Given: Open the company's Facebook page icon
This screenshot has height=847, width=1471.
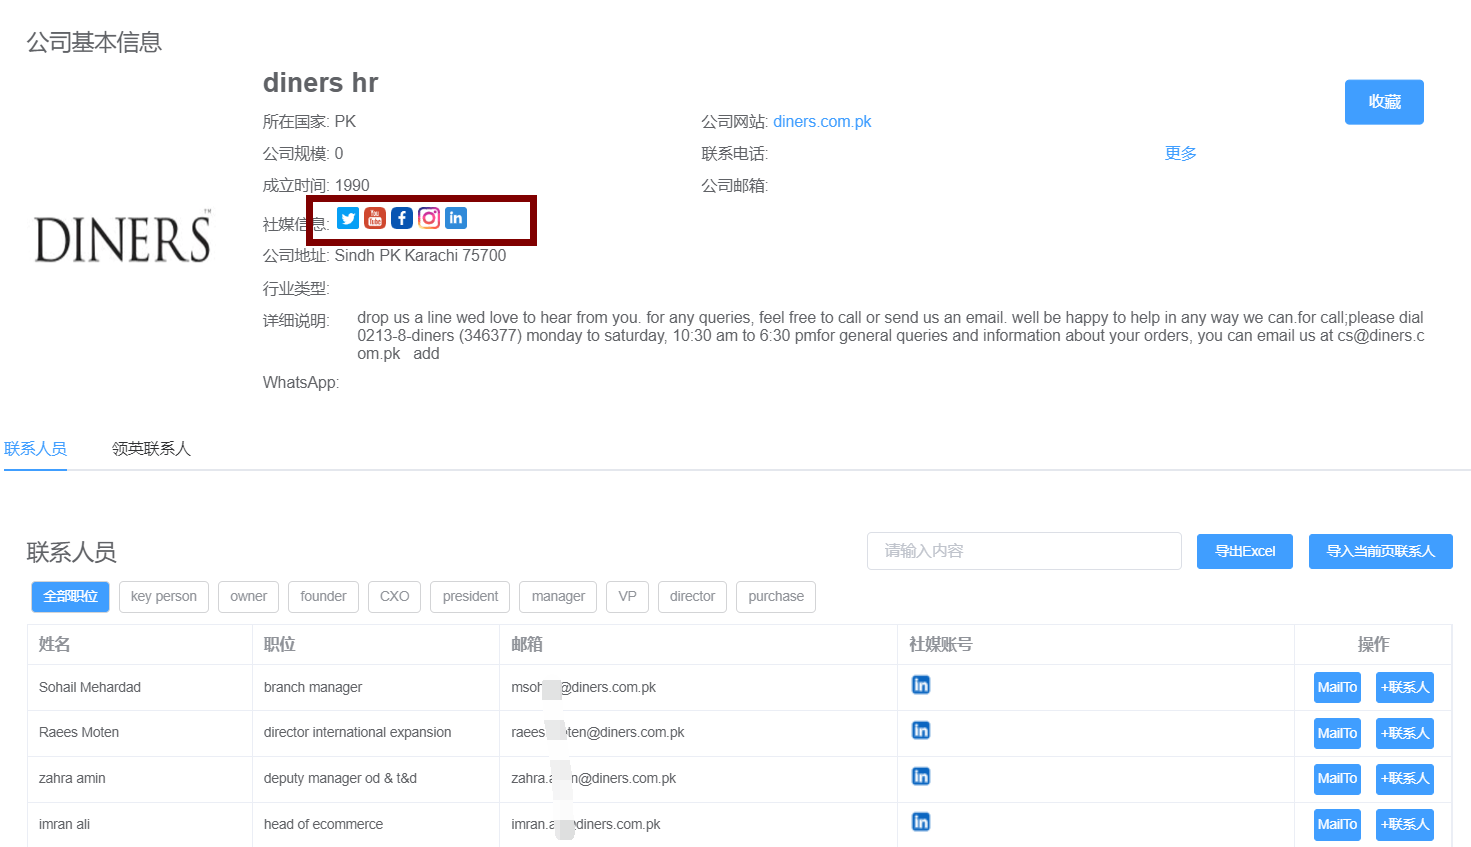Looking at the screenshot, I should (x=402, y=218).
